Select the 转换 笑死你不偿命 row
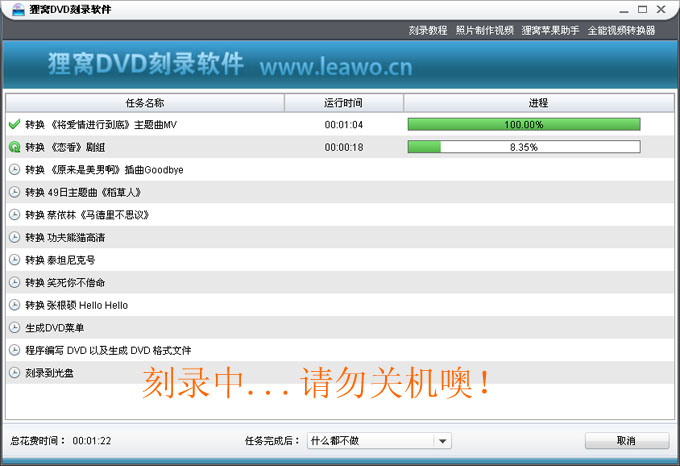 point(340,282)
